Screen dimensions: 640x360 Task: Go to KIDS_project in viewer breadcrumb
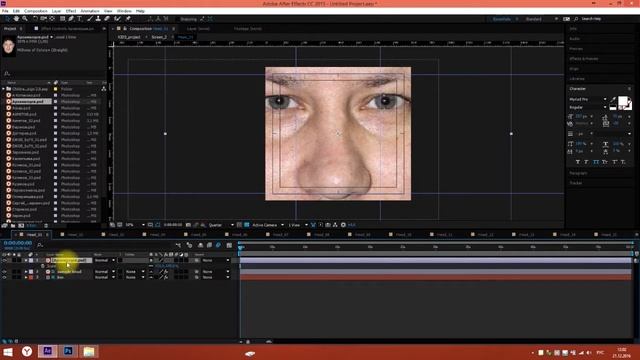(x=129, y=37)
